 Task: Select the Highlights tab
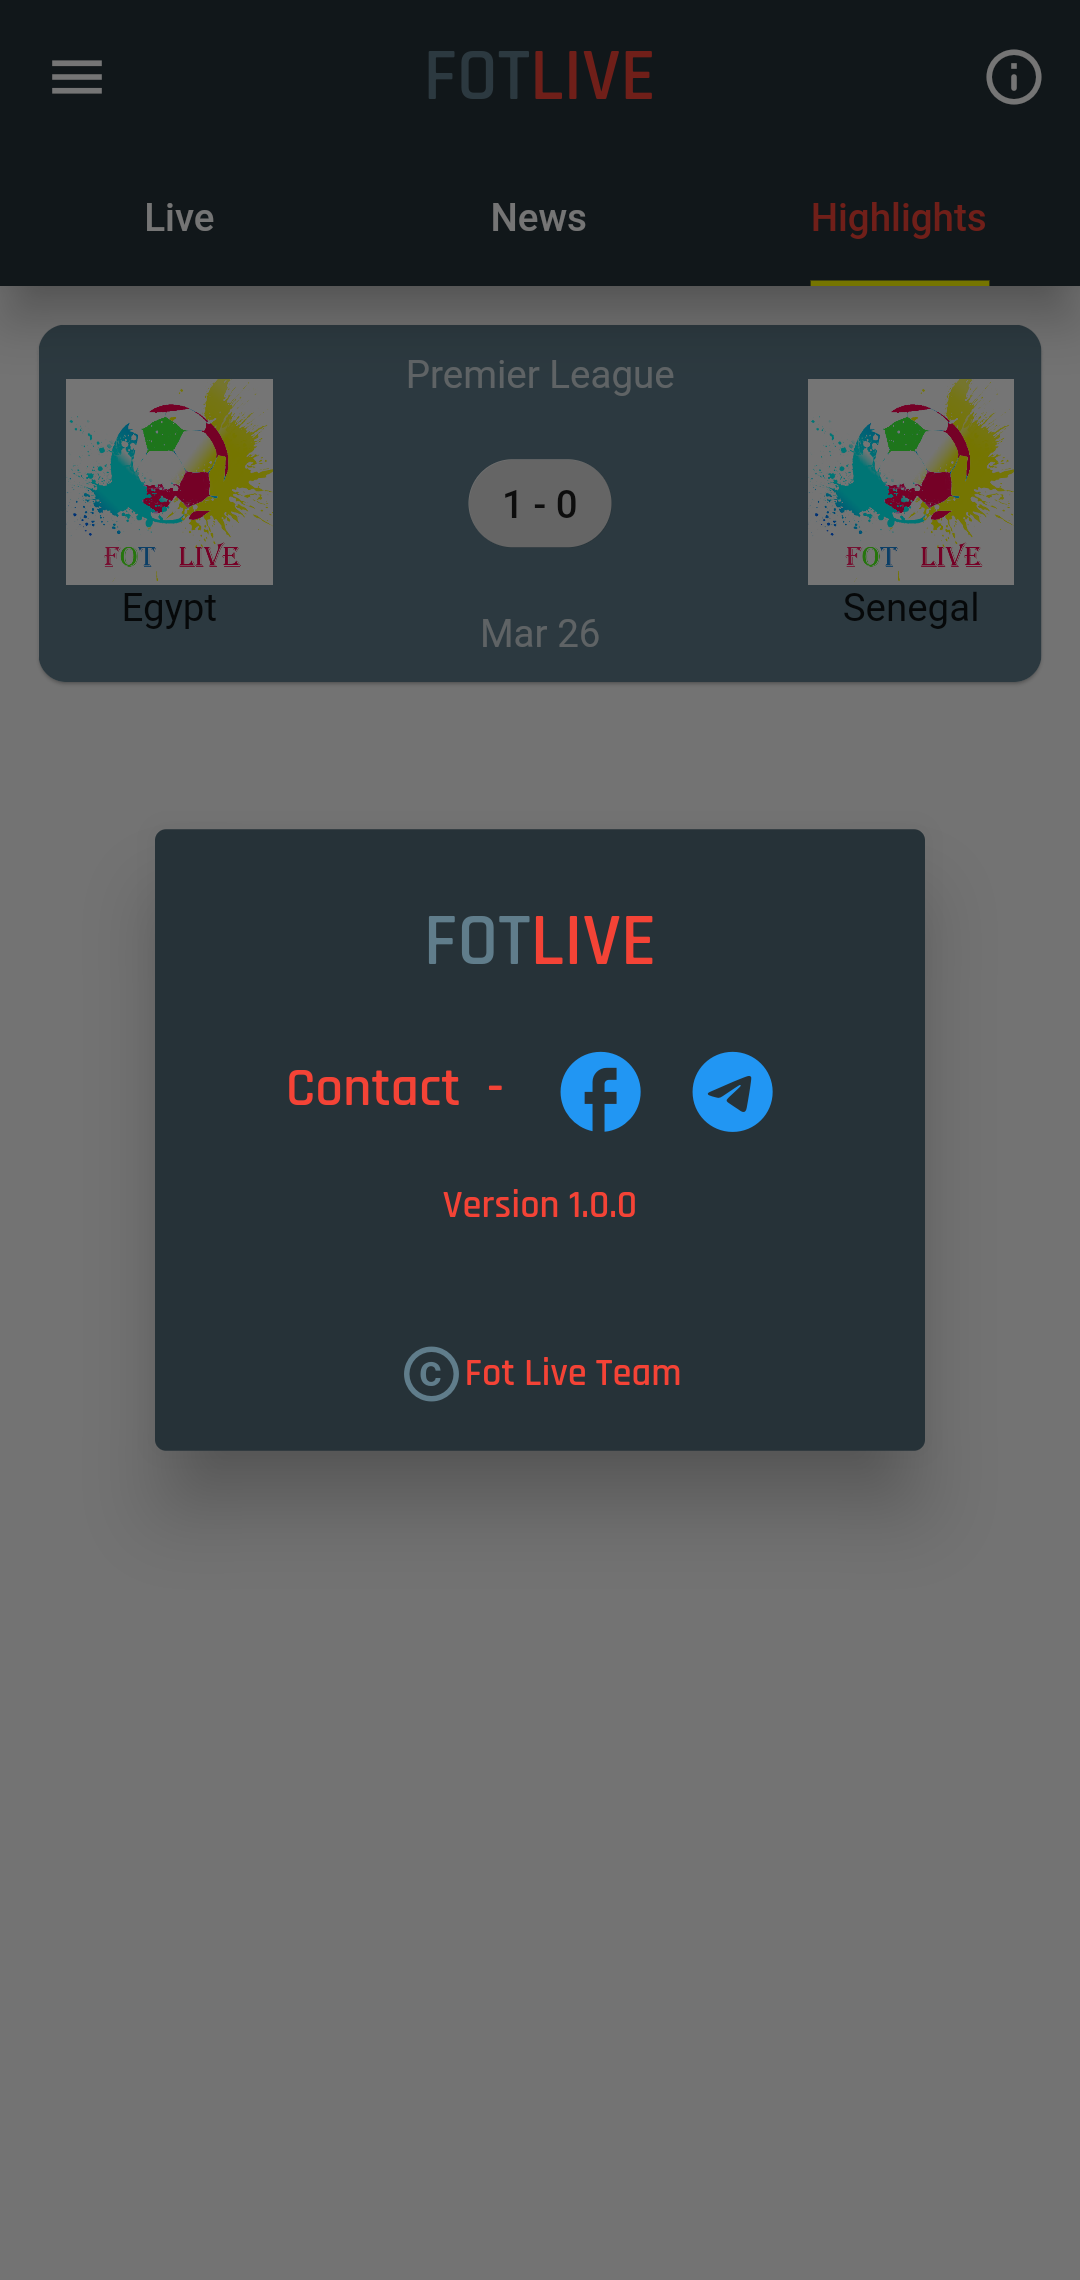coord(899,218)
